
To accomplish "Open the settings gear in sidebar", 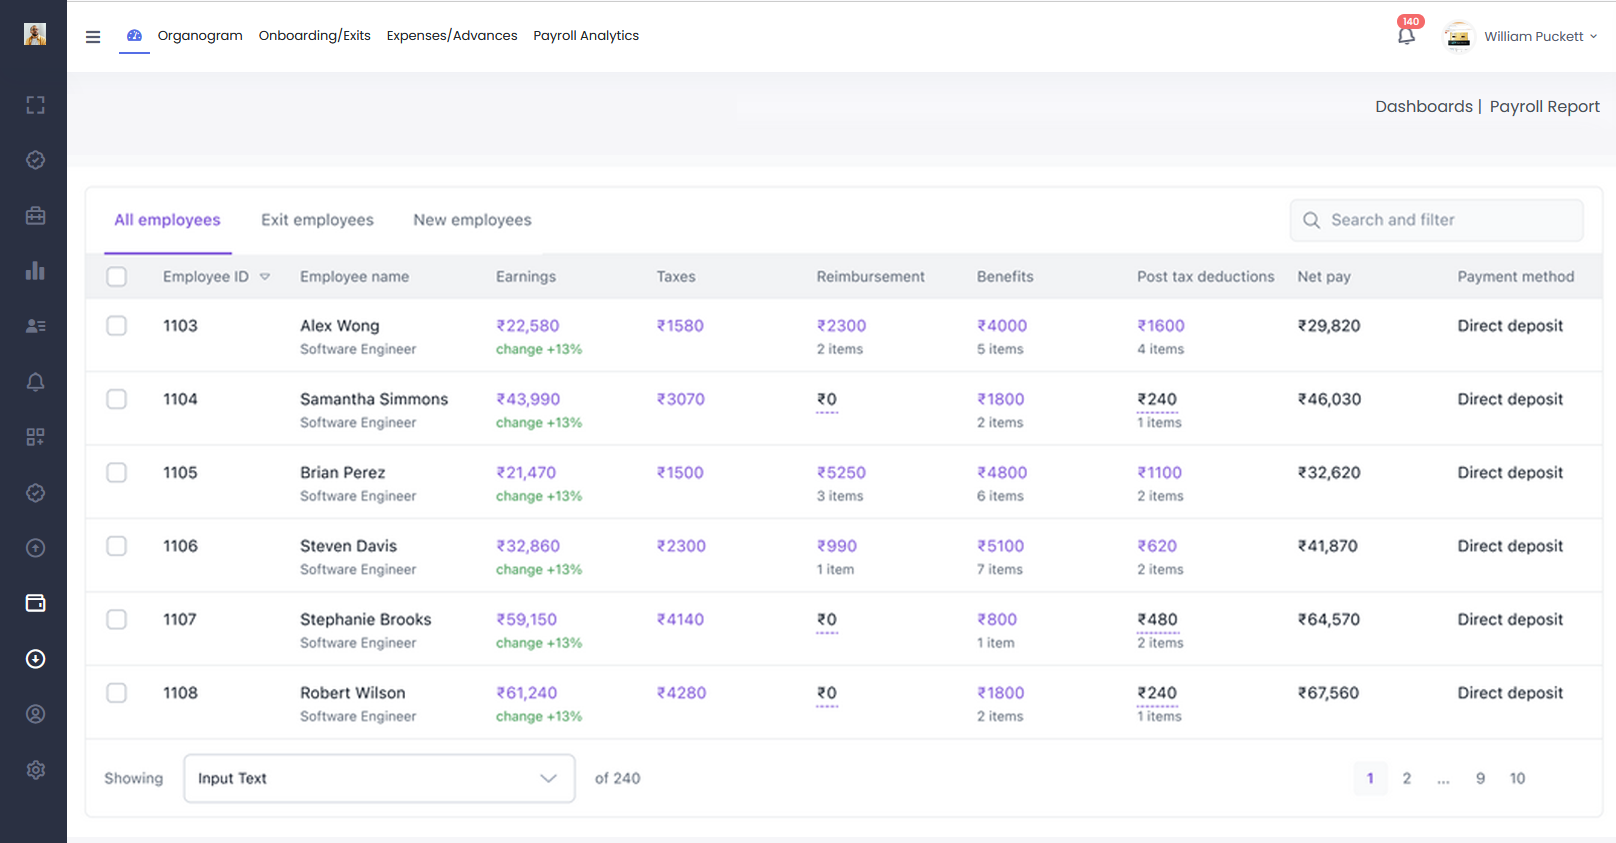I will pos(35,770).
